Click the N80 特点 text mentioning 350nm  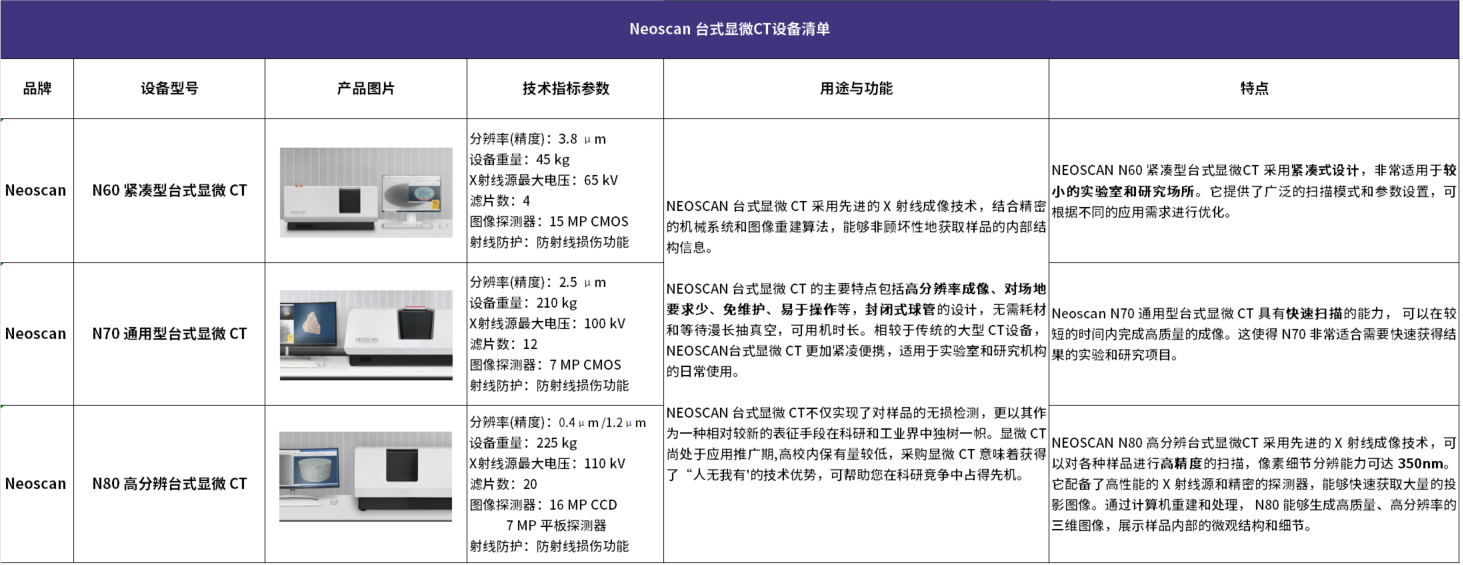tap(1253, 484)
